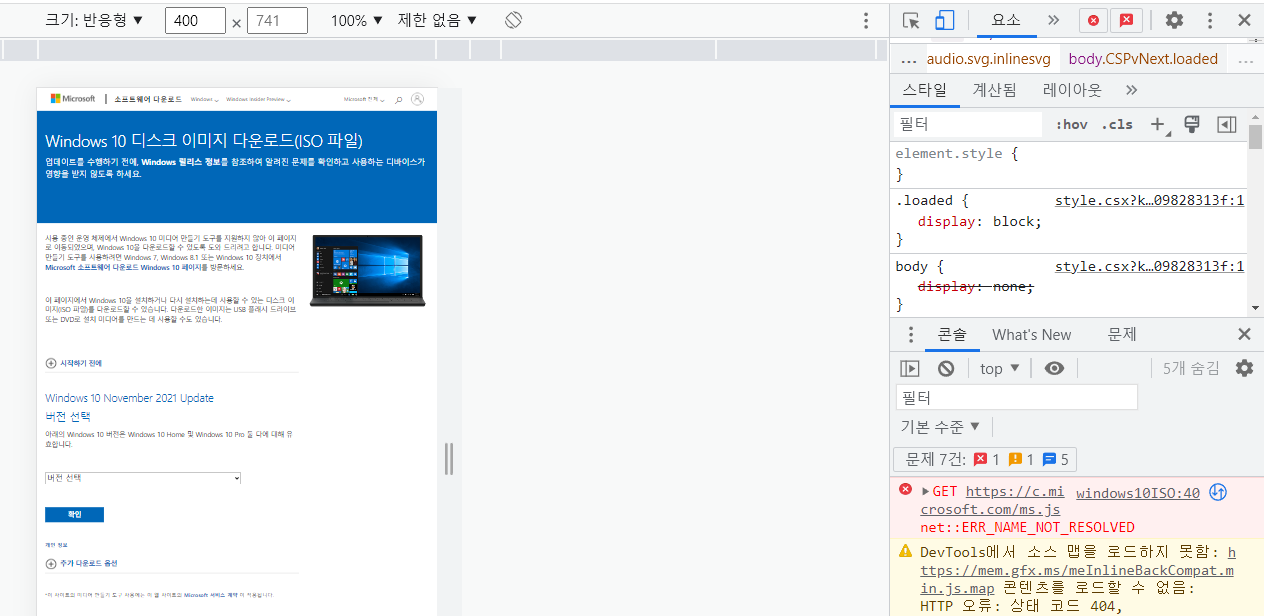Show more styles sidebar tabs

(1131, 90)
